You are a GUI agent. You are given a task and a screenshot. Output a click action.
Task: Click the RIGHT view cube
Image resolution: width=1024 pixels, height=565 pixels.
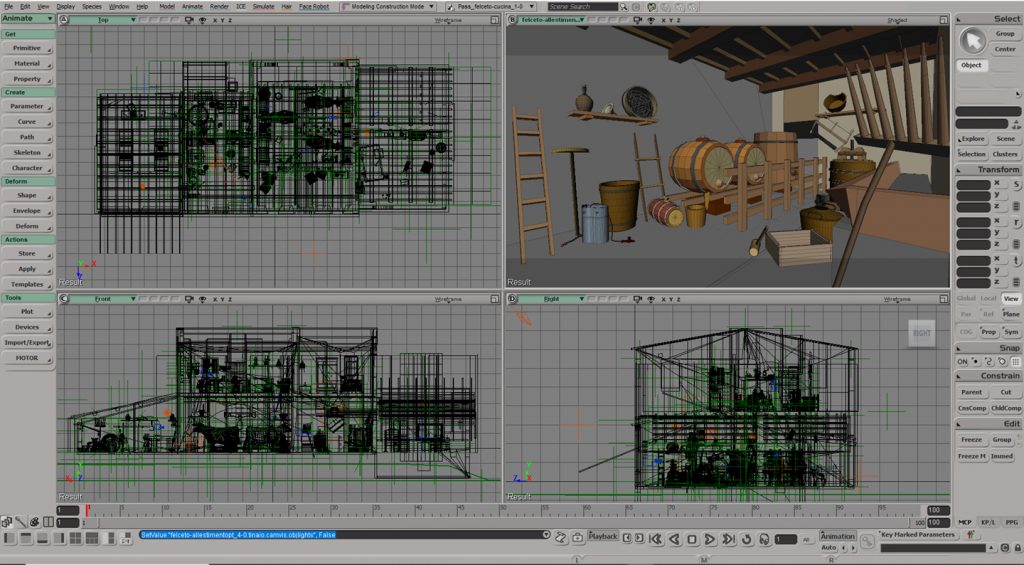coord(921,333)
